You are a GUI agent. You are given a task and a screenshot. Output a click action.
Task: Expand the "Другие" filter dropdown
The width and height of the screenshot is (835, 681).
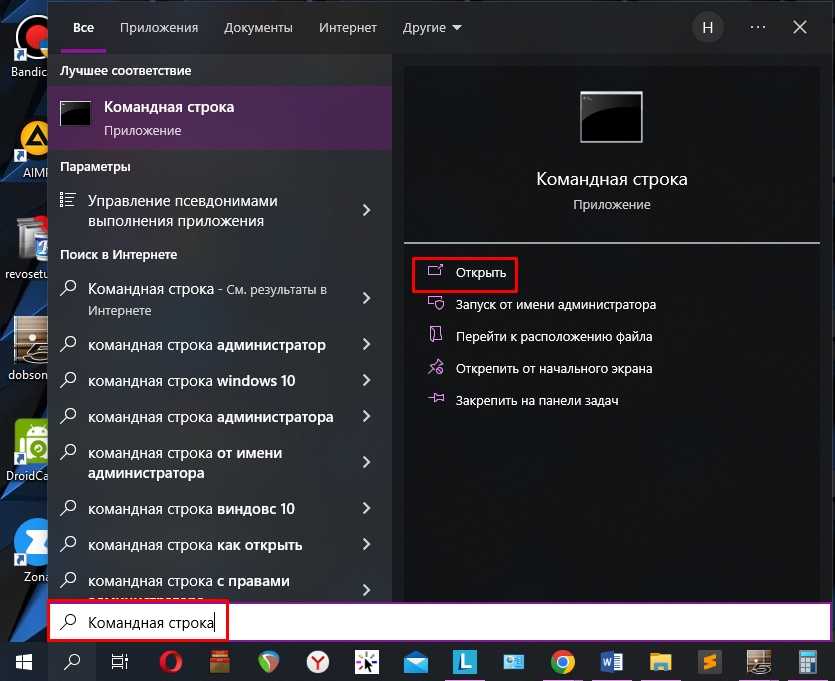click(432, 28)
